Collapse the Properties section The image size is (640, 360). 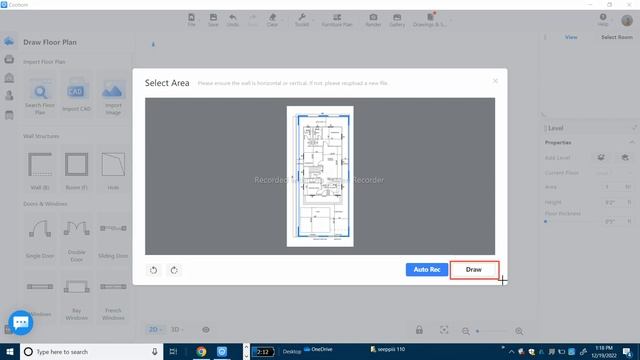click(632, 142)
